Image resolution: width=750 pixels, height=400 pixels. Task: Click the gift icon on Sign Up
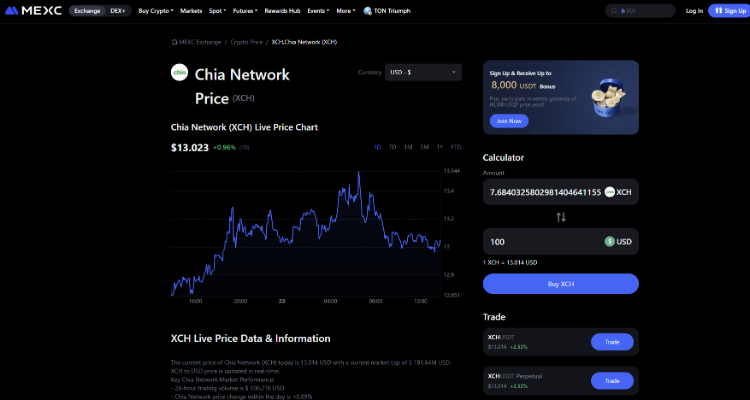click(718, 11)
